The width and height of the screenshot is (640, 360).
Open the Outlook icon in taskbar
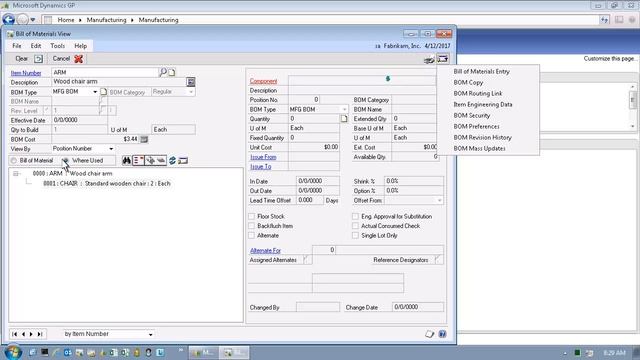tap(67, 352)
